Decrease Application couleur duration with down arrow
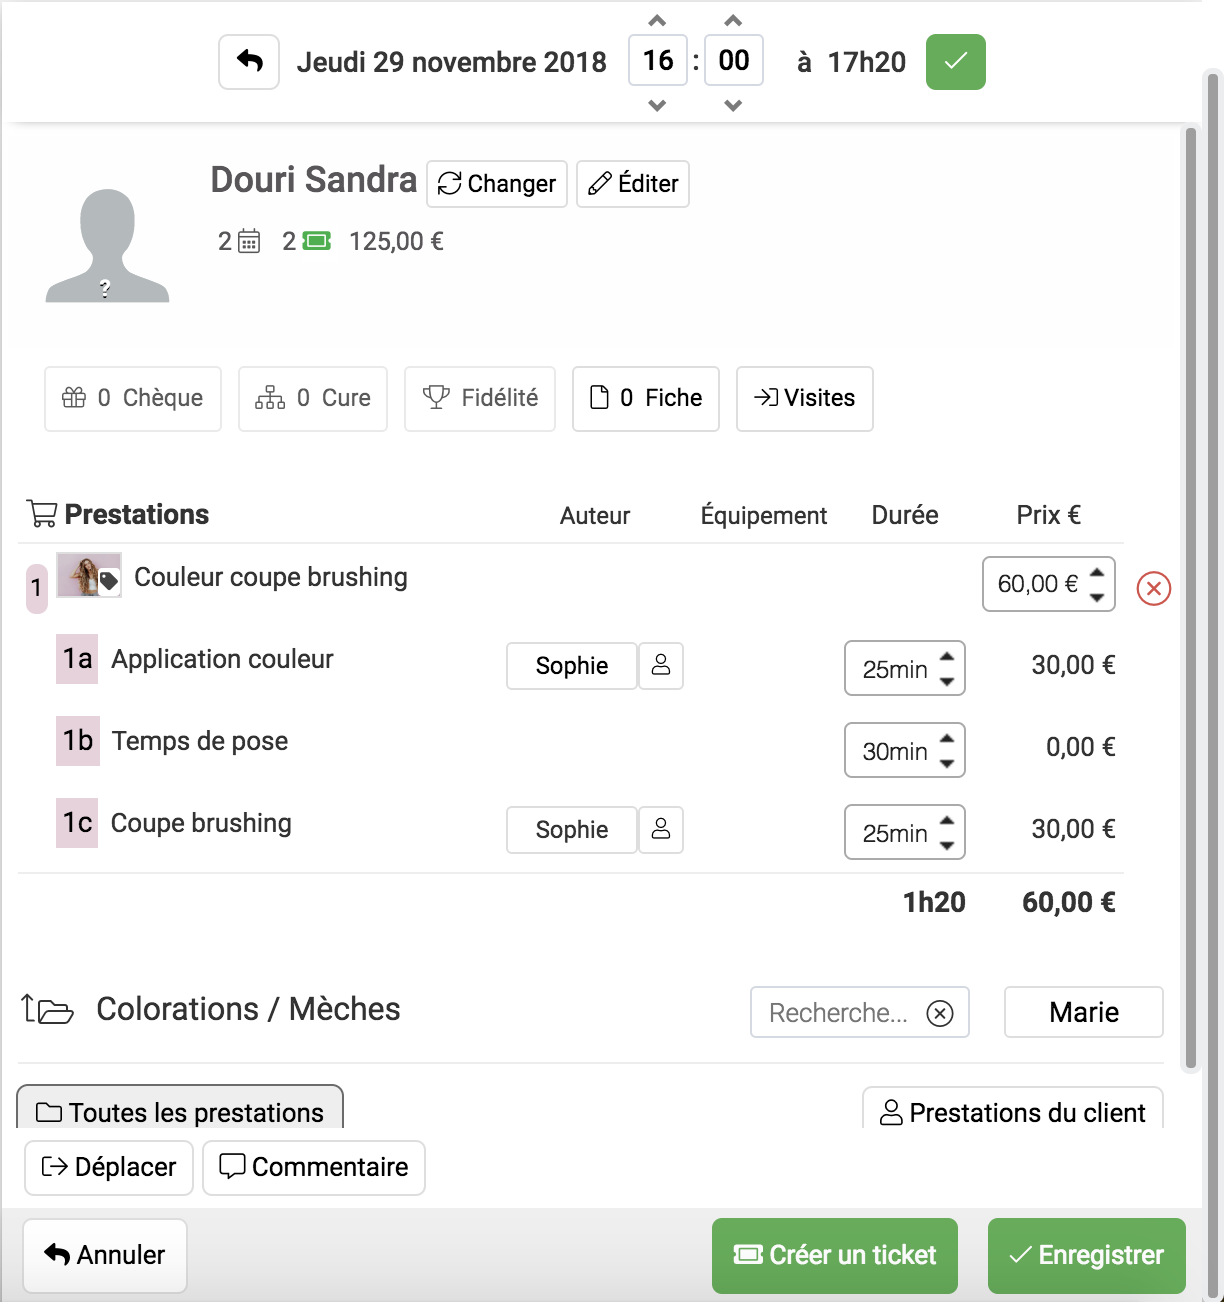This screenshot has height=1302, width=1224. point(947,681)
